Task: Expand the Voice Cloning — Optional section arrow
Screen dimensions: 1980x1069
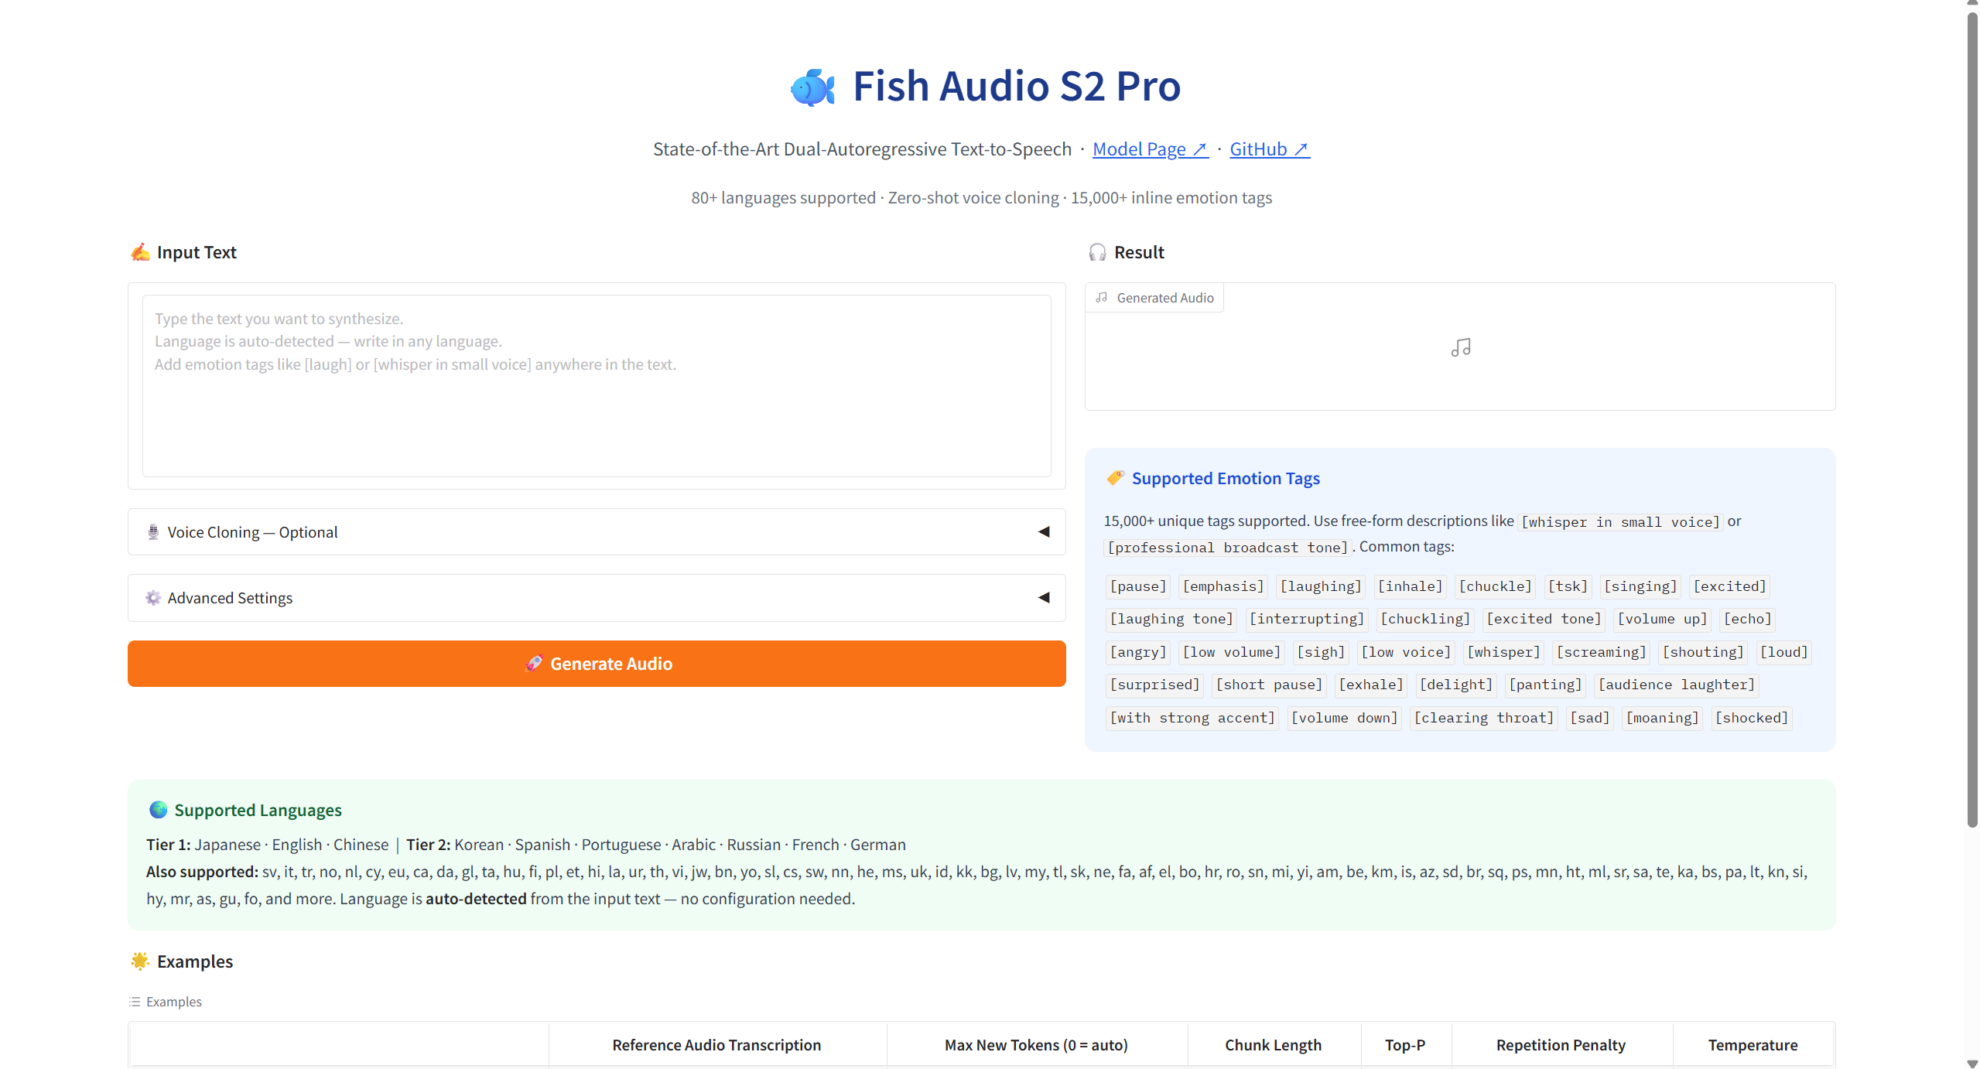Action: [x=1043, y=532]
